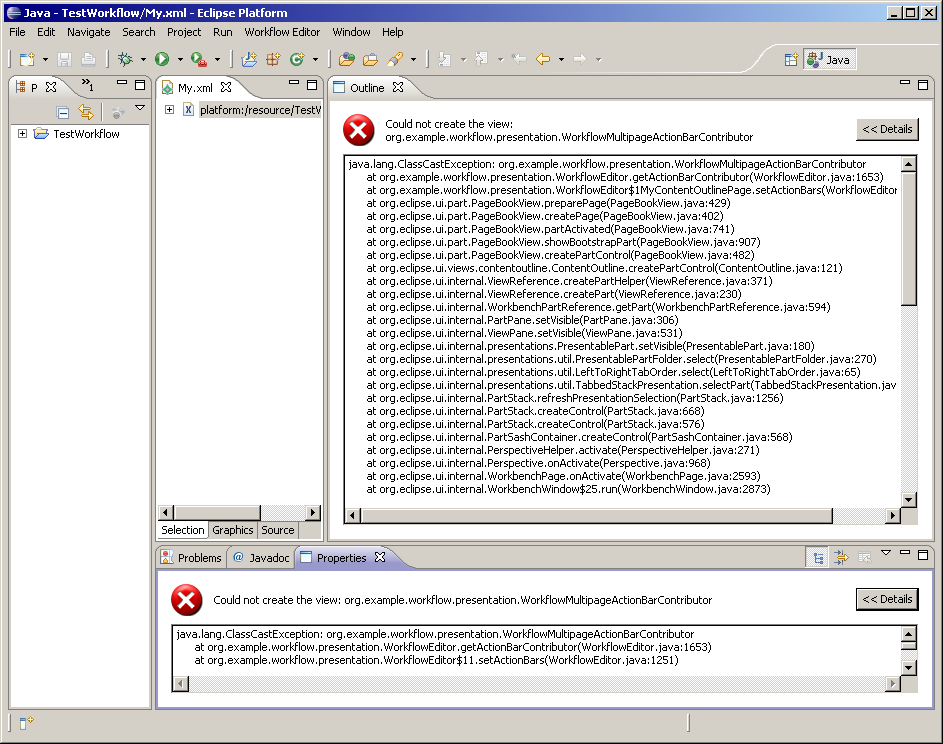Toggle Show Advanced Properties in Properties view
This screenshot has height=744, width=943.
[841, 558]
